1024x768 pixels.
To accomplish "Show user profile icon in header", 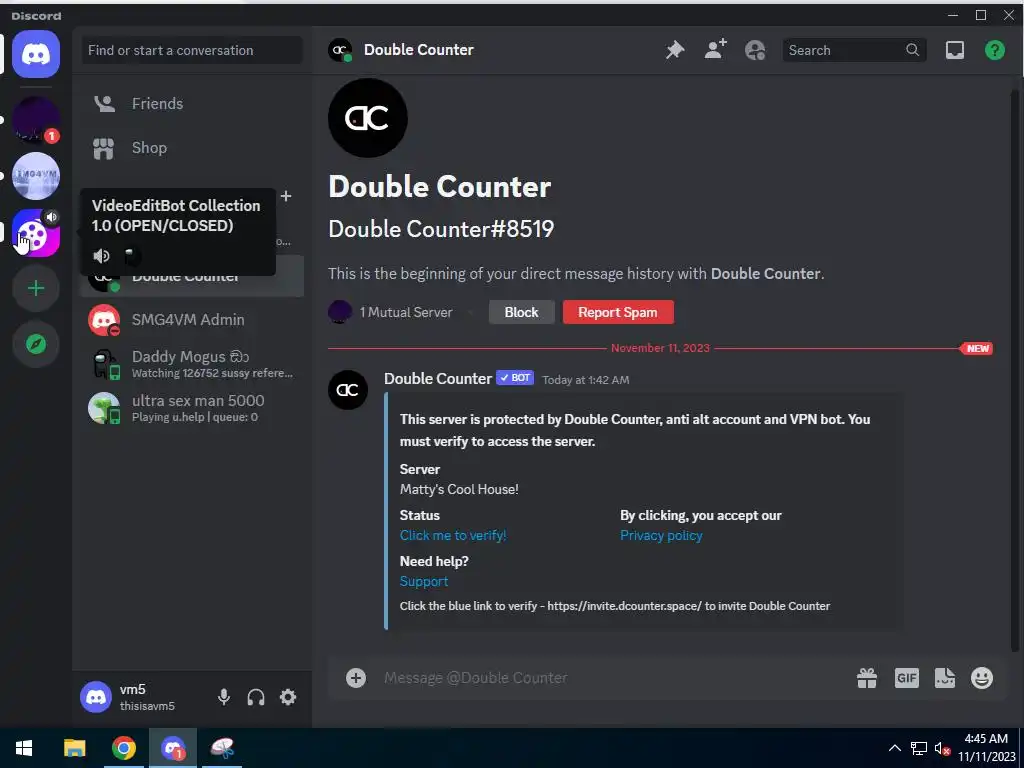I will 755,50.
